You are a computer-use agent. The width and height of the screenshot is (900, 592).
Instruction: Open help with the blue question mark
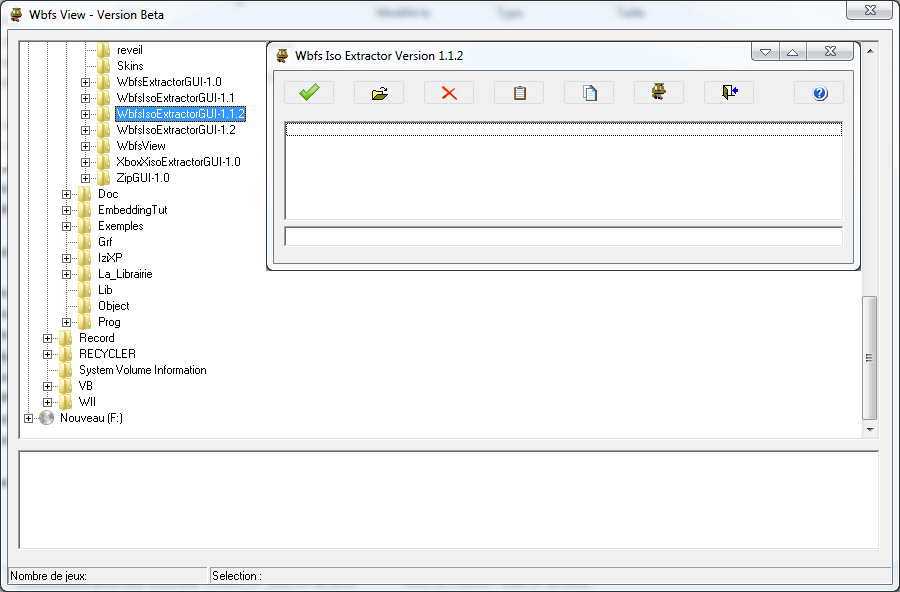pyautogui.click(x=819, y=93)
